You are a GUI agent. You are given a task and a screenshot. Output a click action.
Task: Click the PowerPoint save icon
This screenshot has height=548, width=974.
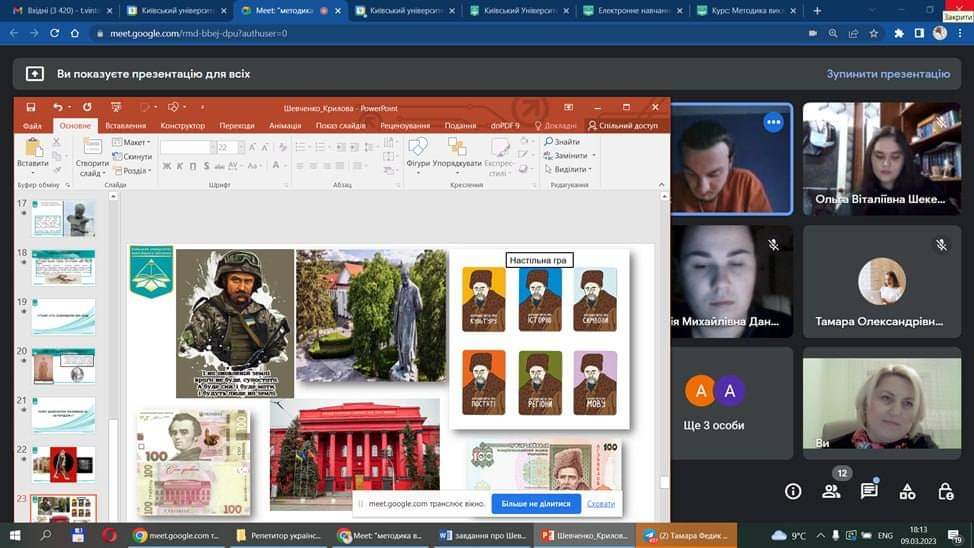click(x=31, y=107)
